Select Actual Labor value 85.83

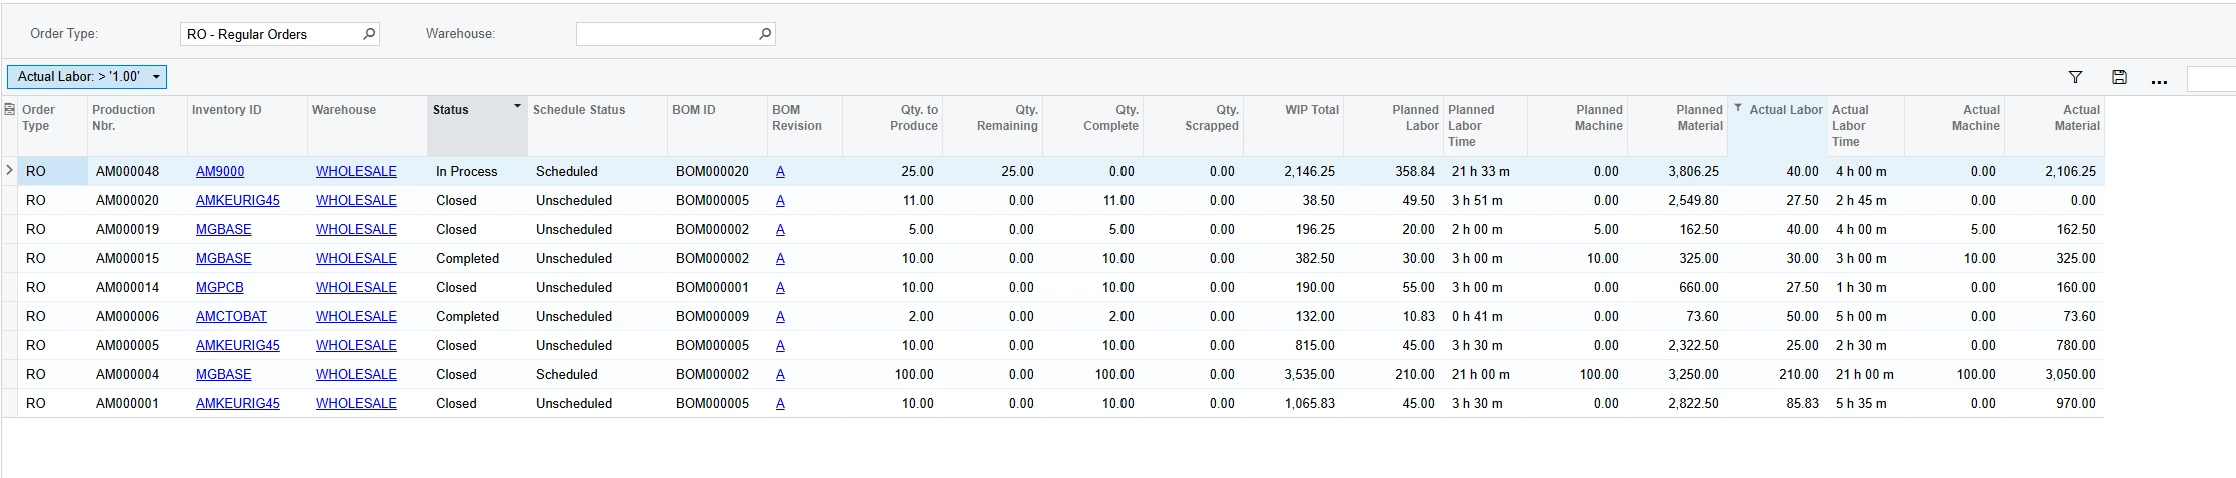(1777, 403)
